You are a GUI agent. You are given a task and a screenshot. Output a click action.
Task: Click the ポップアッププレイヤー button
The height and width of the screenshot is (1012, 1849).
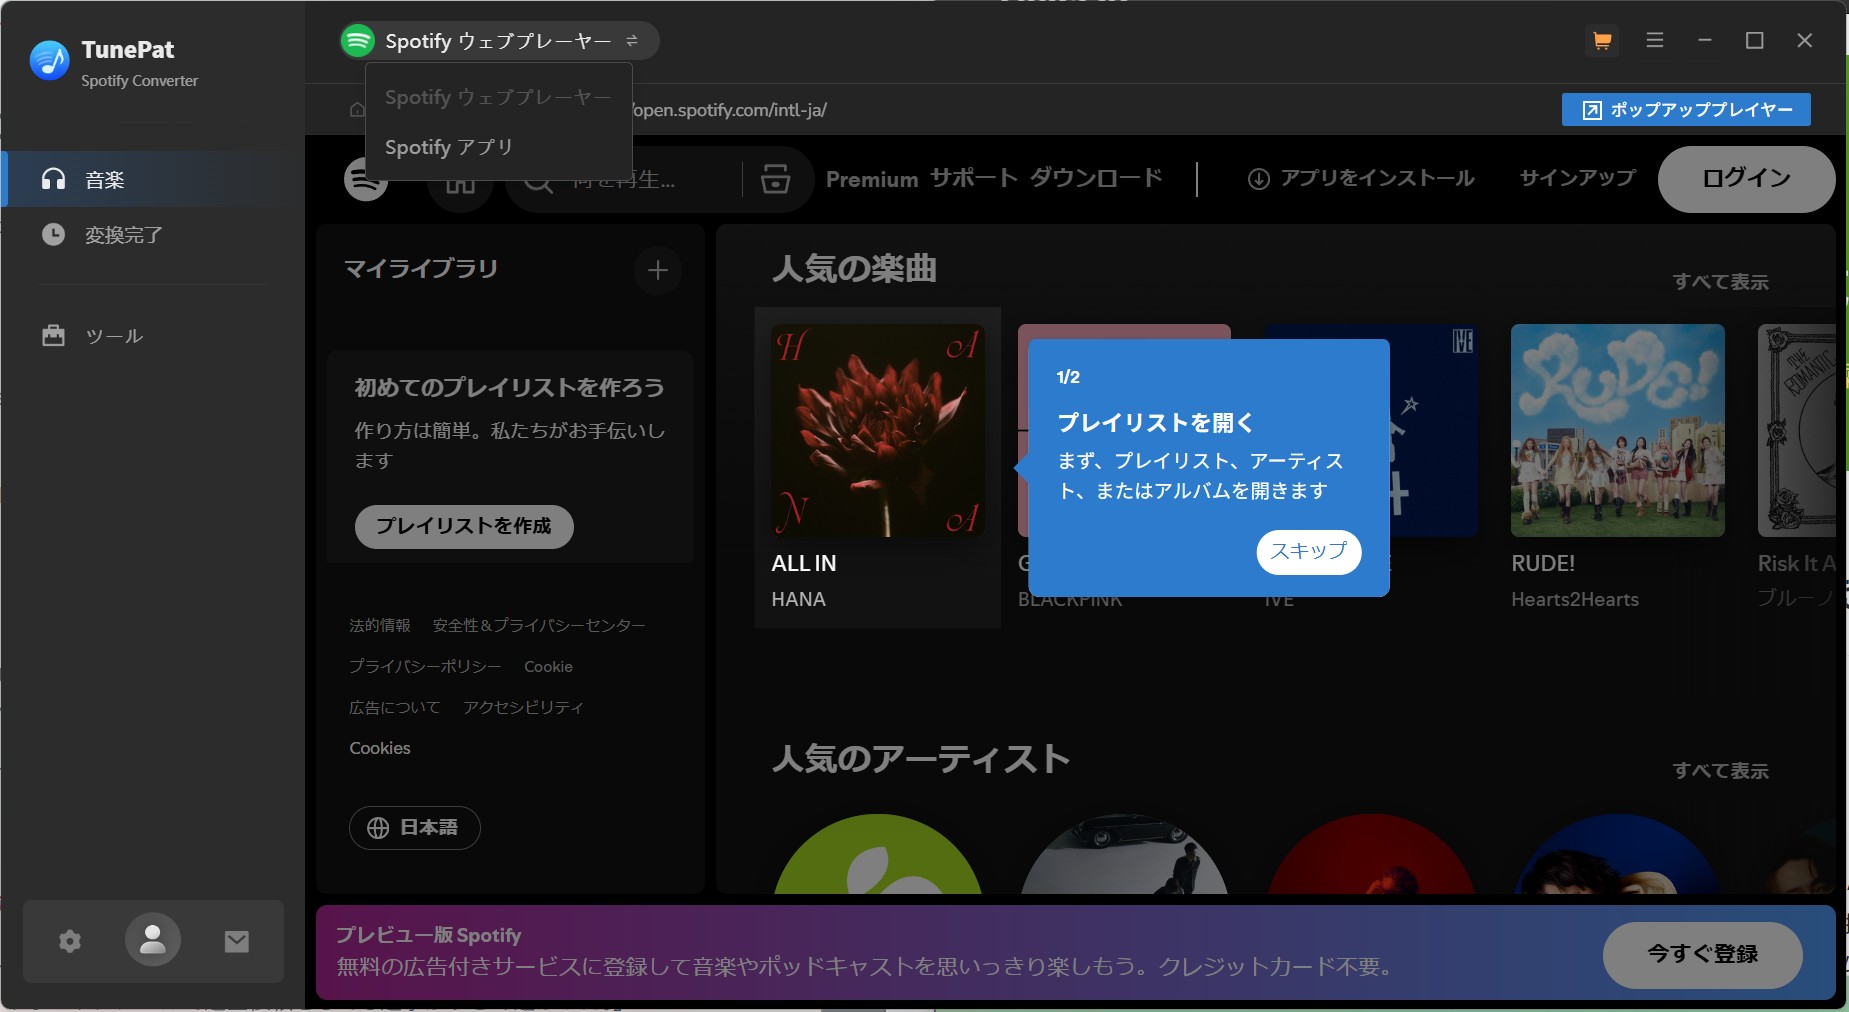(x=1686, y=110)
